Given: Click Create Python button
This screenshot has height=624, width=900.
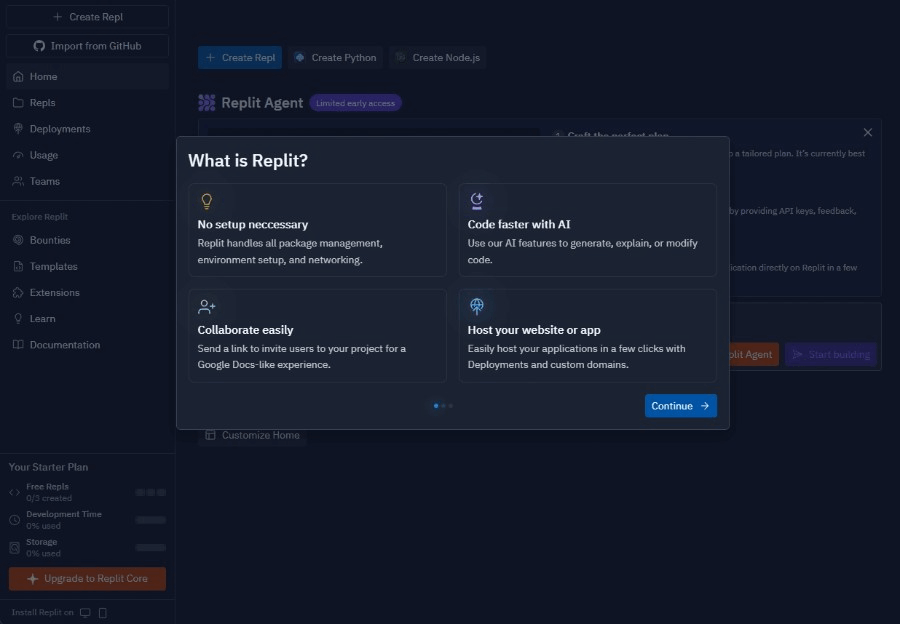Looking at the screenshot, I should pyautogui.click(x=336, y=57).
